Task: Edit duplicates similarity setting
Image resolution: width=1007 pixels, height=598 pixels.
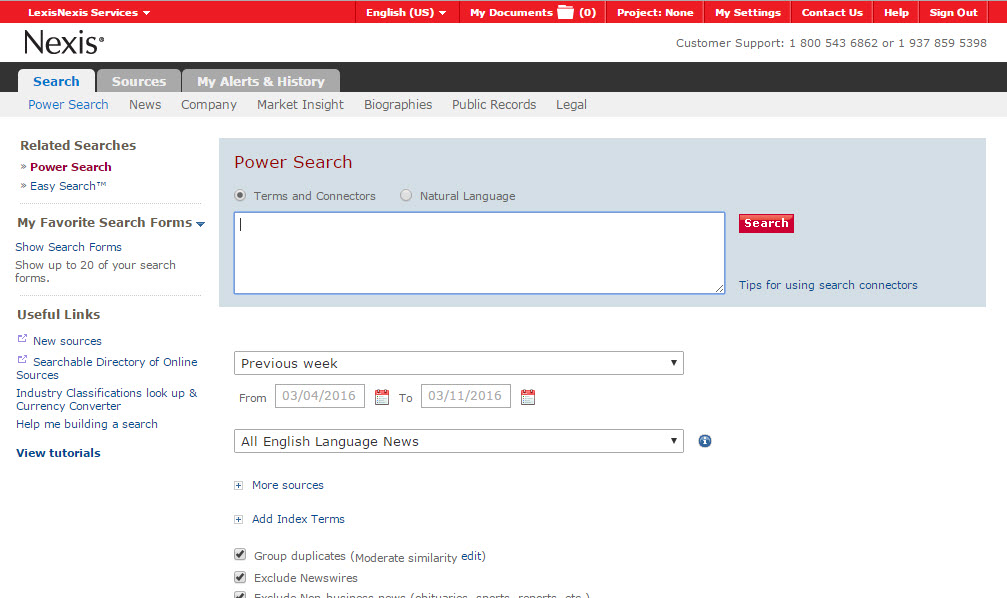Action: pos(471,556)
